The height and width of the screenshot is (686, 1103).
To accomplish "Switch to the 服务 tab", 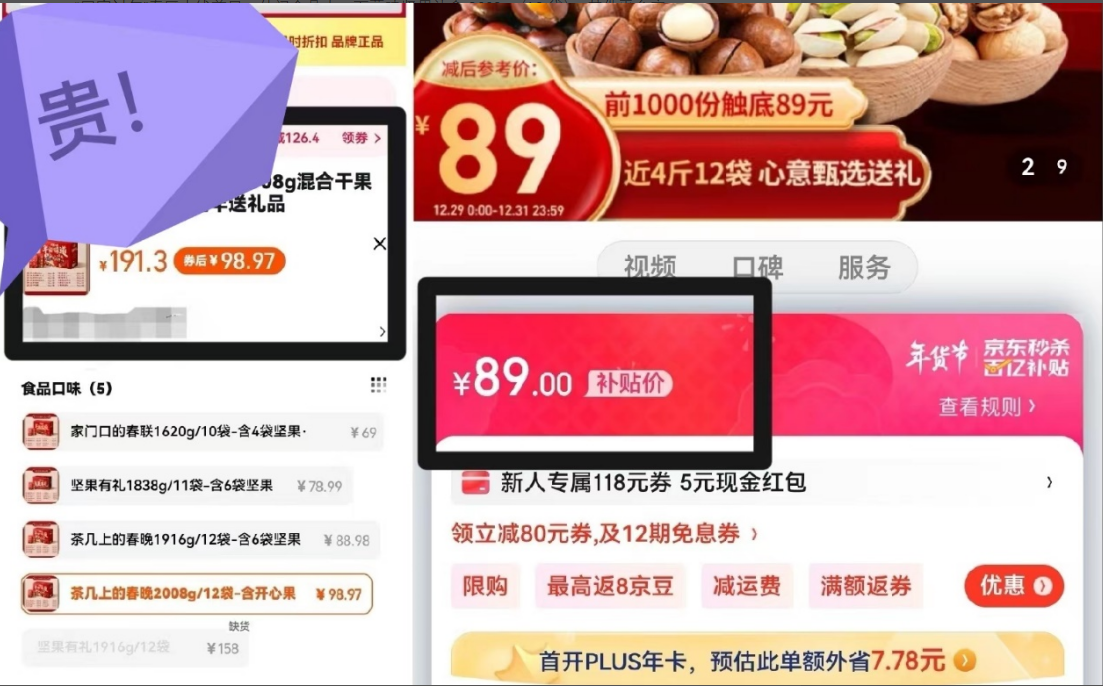I will [864, 267].
